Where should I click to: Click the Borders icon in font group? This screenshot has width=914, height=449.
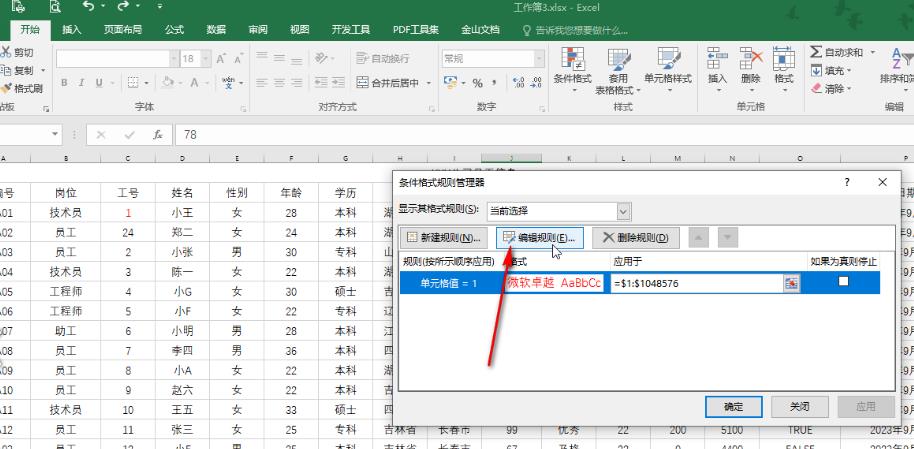133,83
